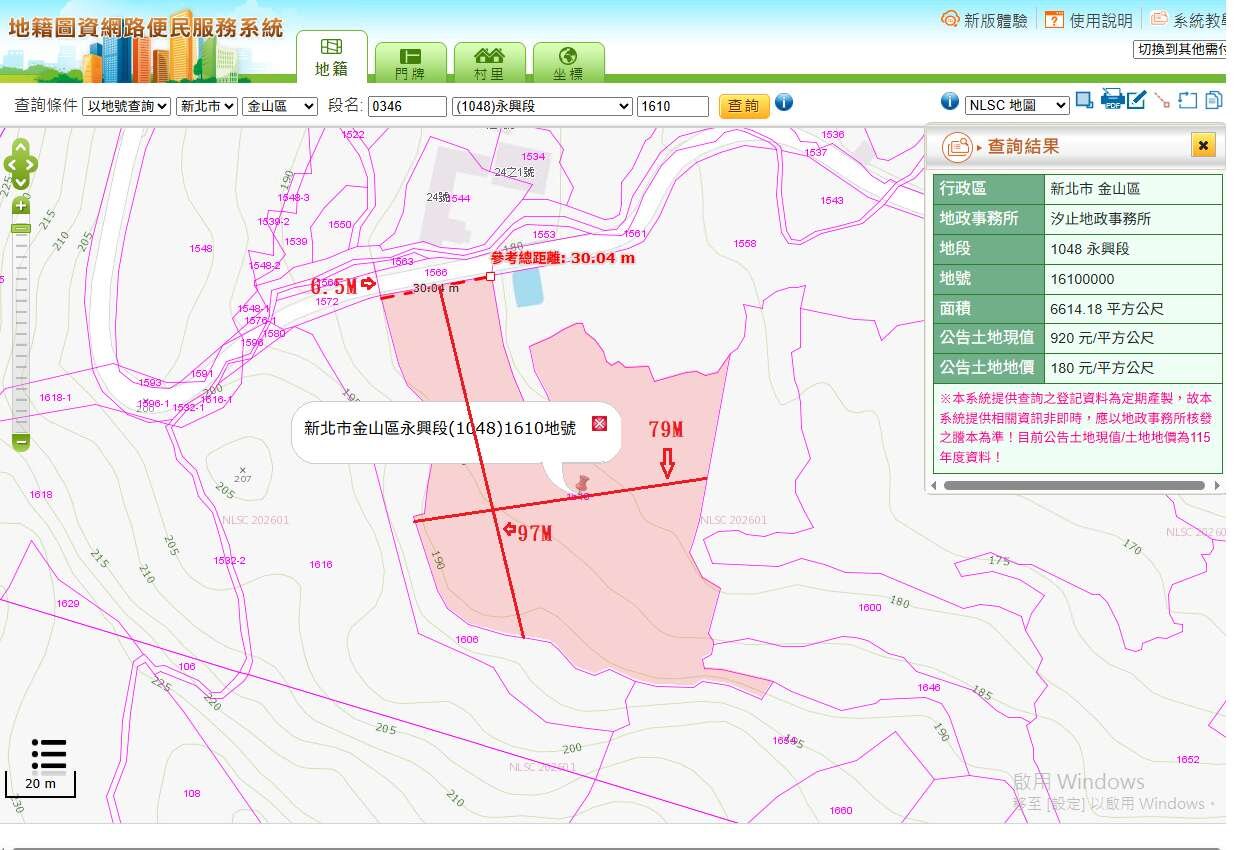Click the 地號 input field containing 1610
The image size is (1242, 850).
(672, 106)
